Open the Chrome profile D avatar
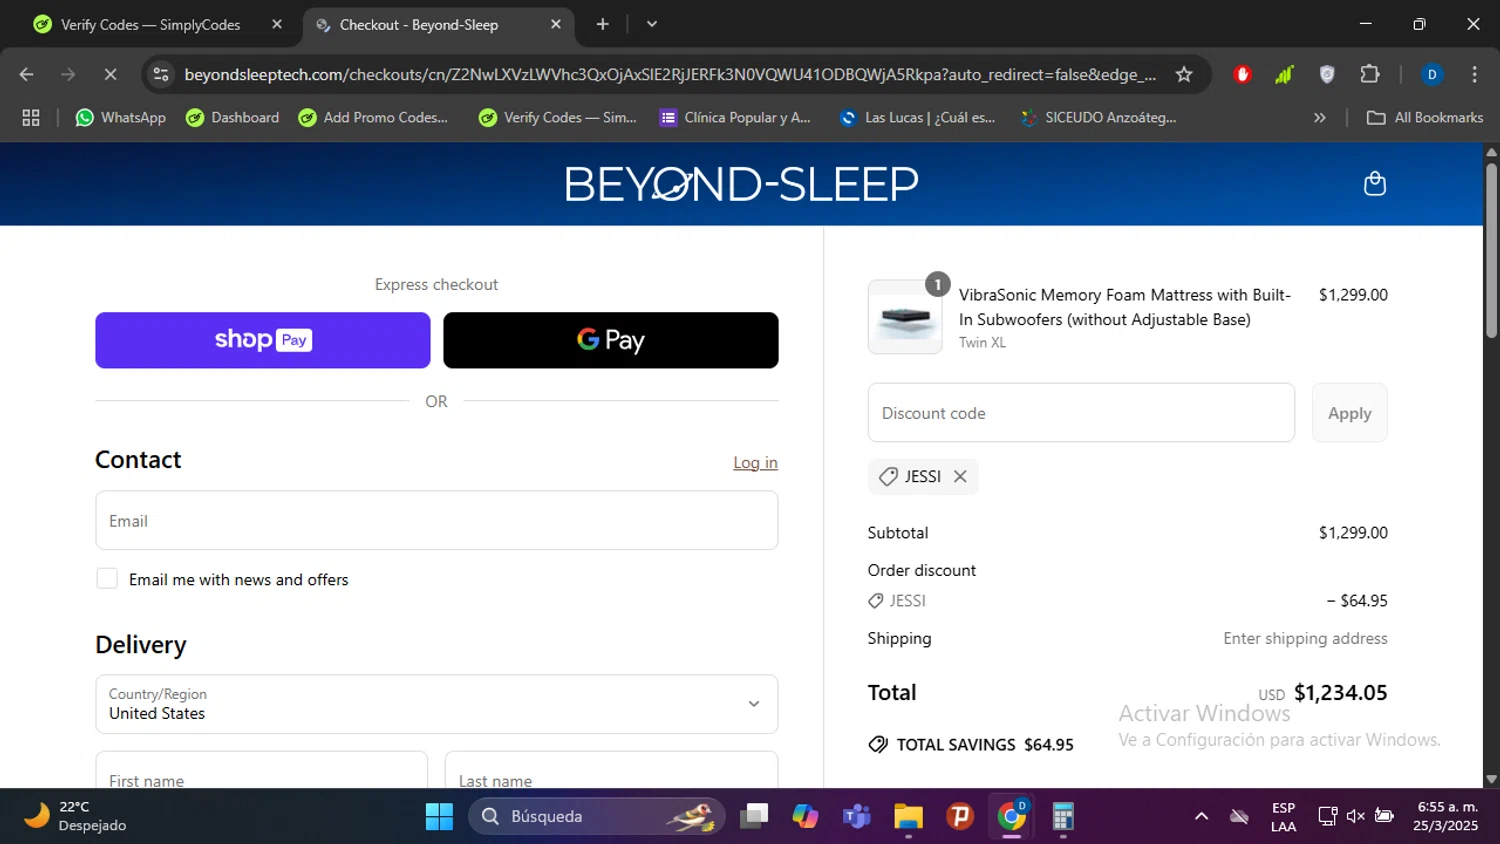This screenshot has height=844, width=1500. [1432, 75]
